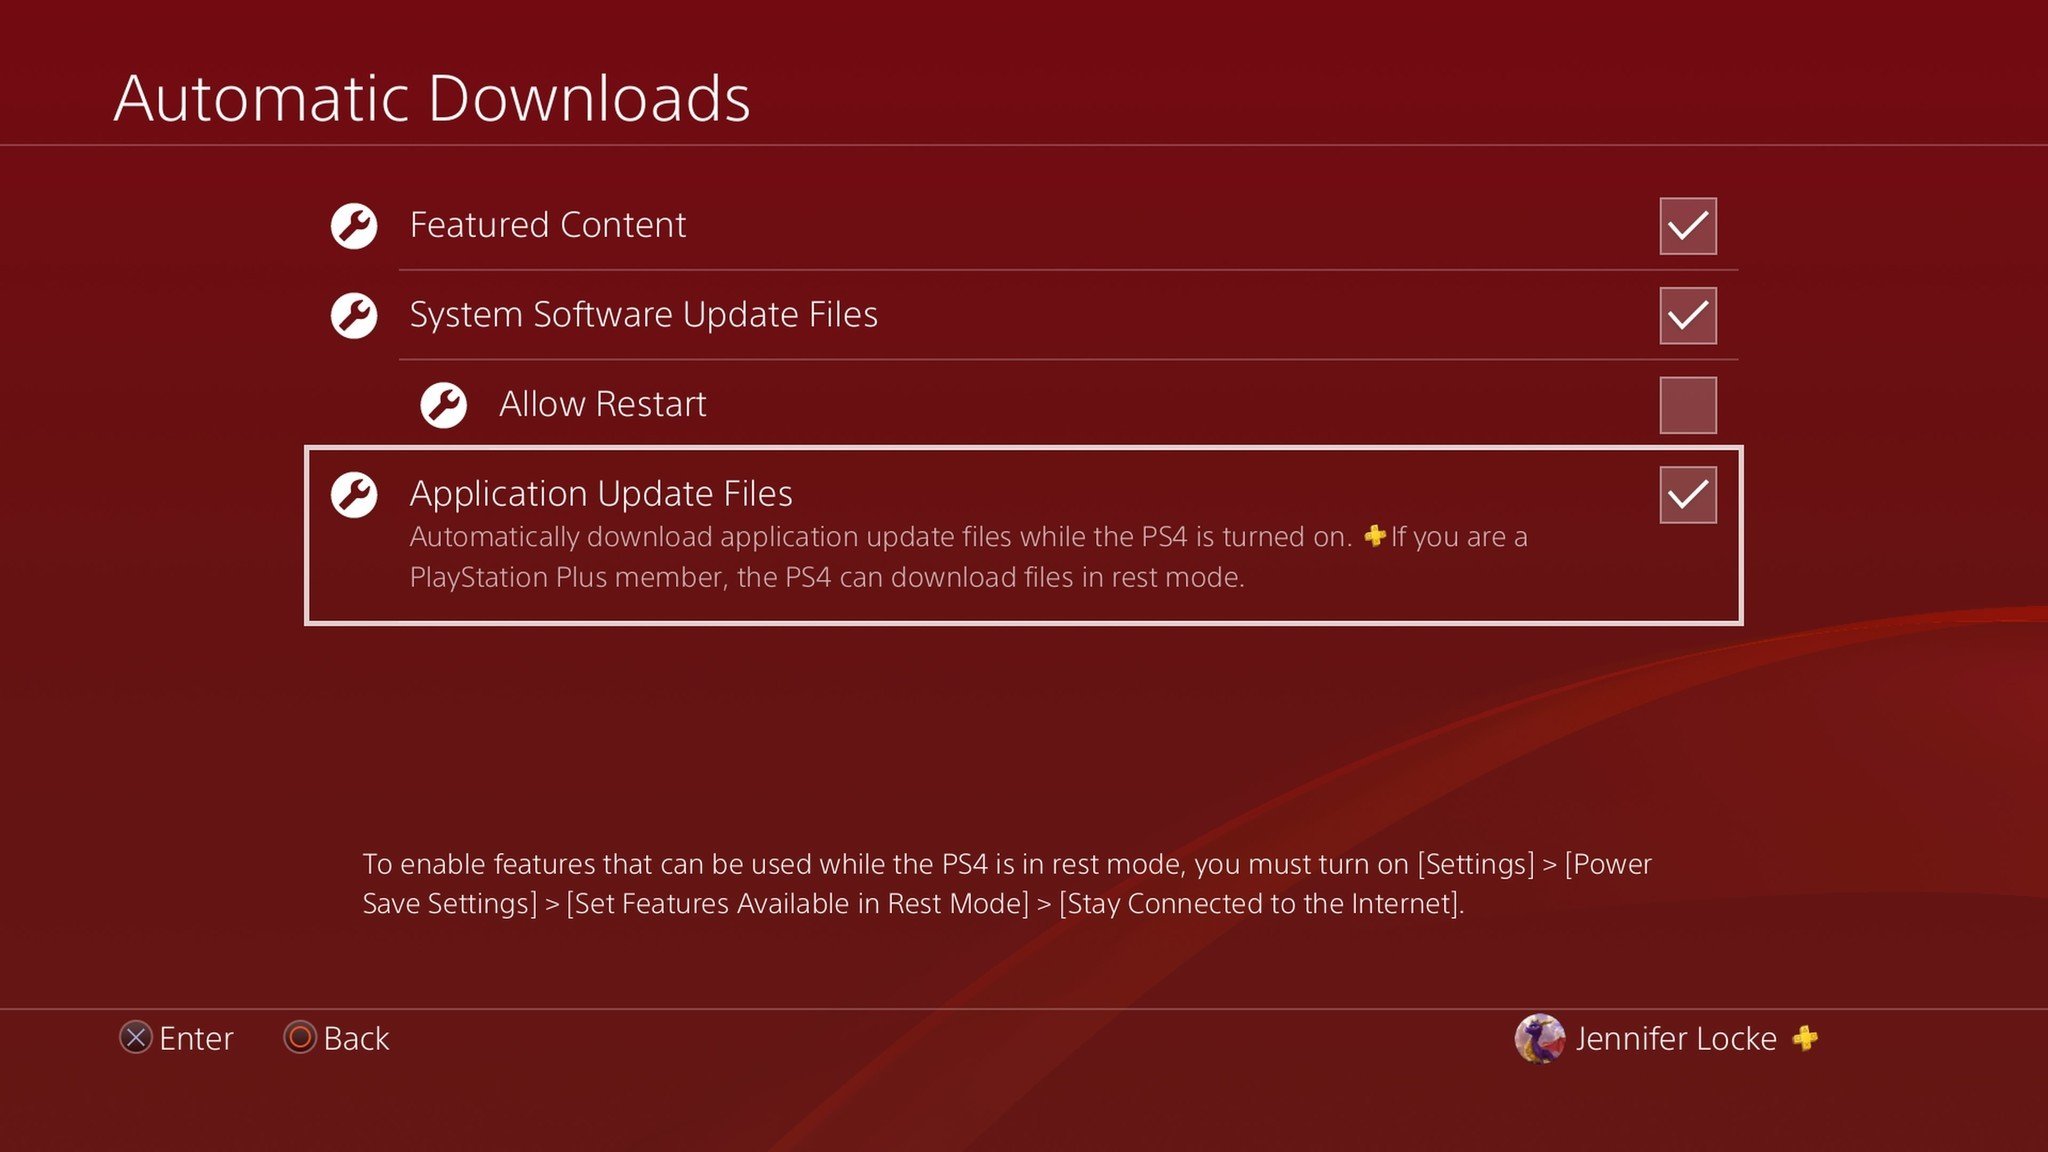Screen dimensions: 2048x1152
Task: Select the System Software Update Files item
Action: pos(643,316)
